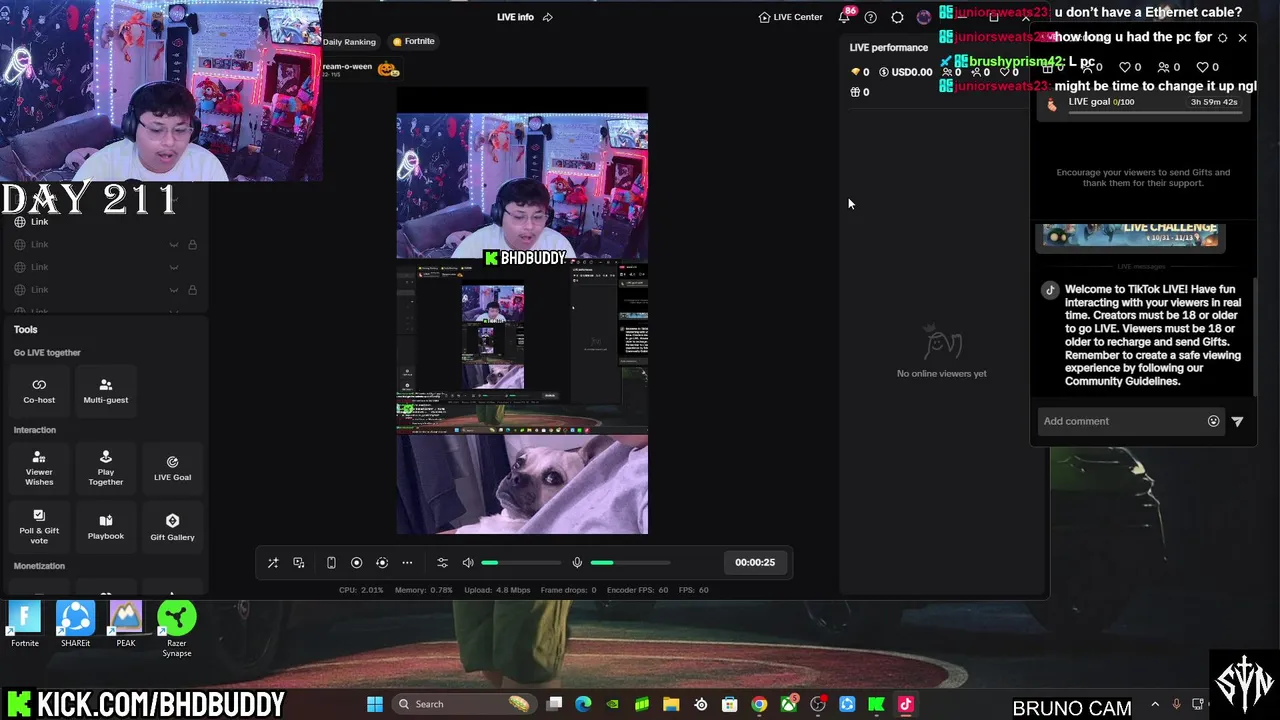Open Kick app from taskbar
This screenshot has height=720, width=1280.
pyautogui.click(x=876, y=704)
